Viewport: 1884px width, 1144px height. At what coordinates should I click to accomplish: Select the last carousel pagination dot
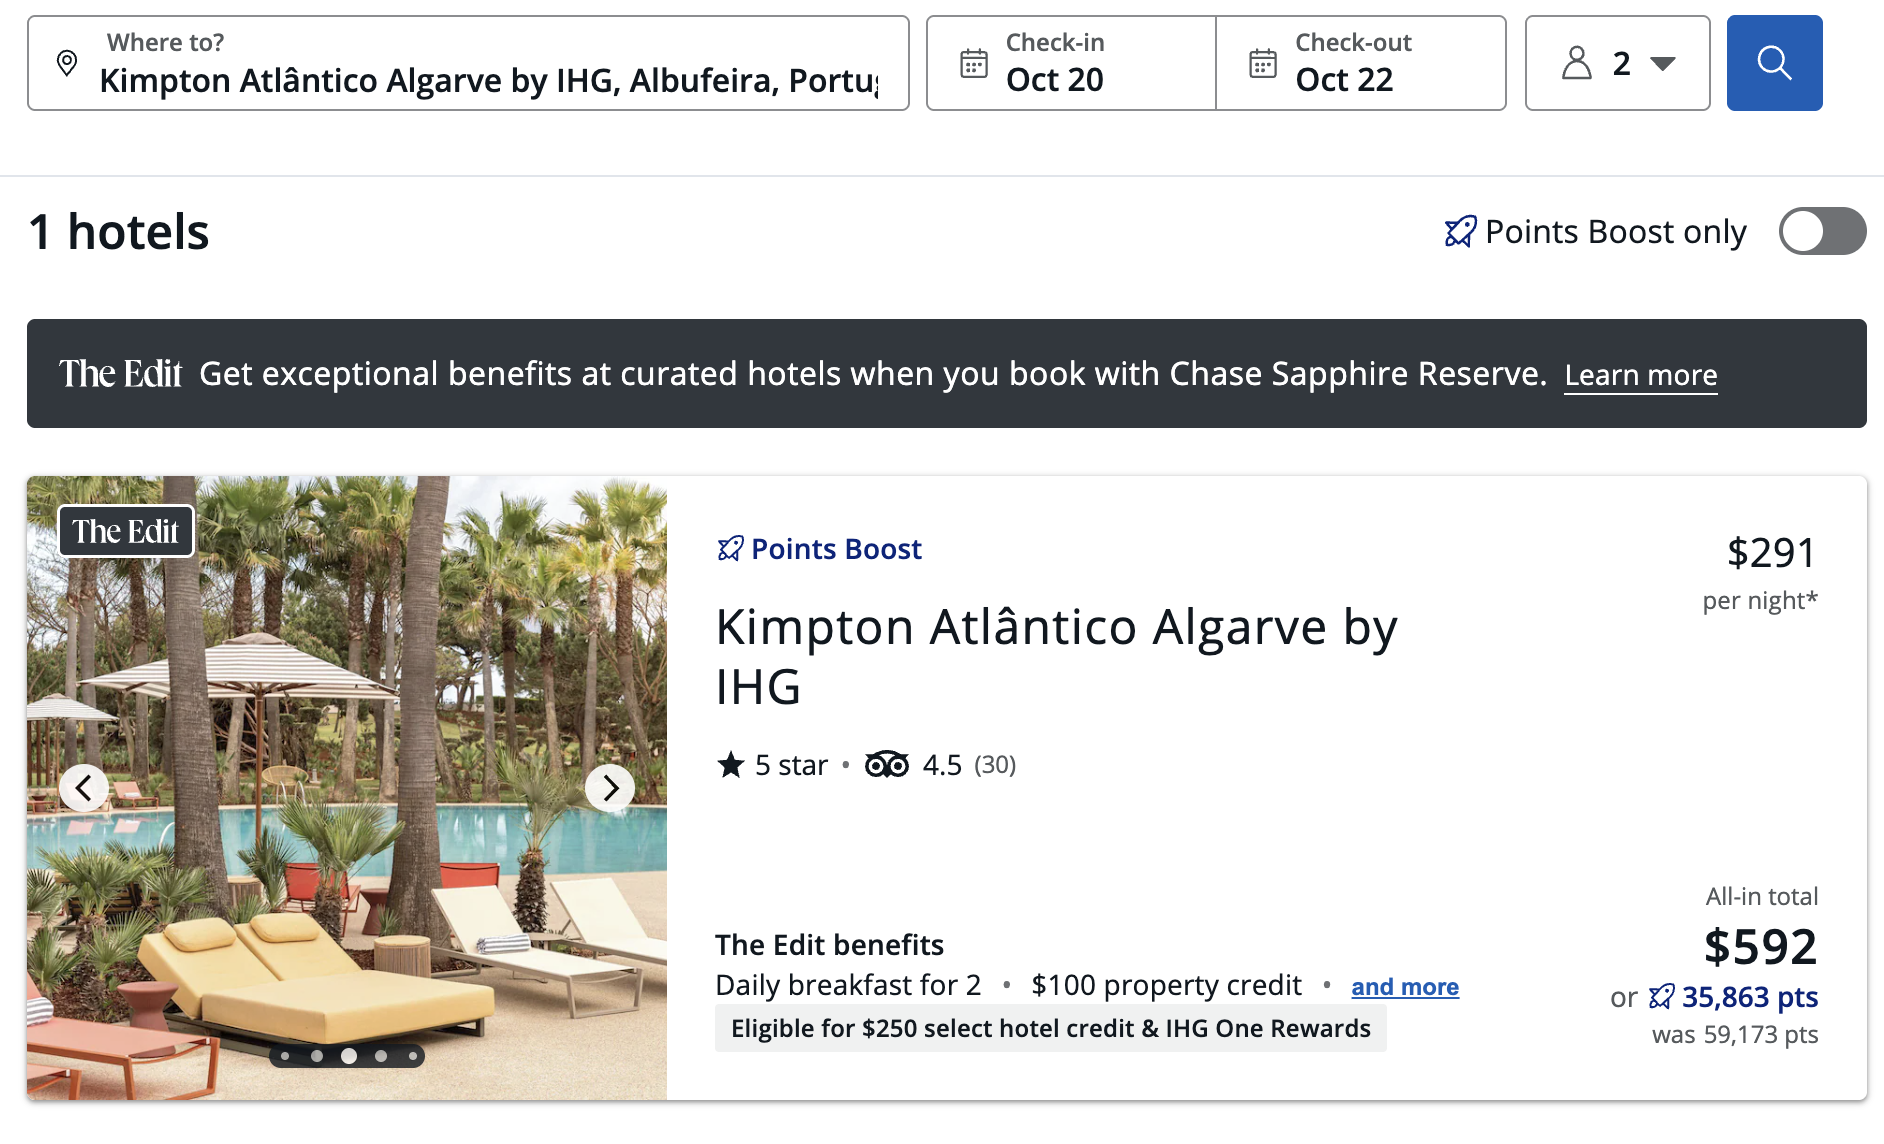click(x=412, y=1056)
